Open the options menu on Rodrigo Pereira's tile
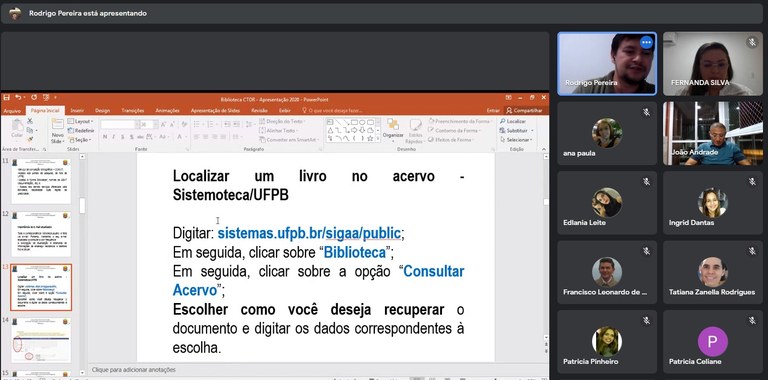Screen dimensions: 768x380 pyautogui.click(x=647, y=43)
